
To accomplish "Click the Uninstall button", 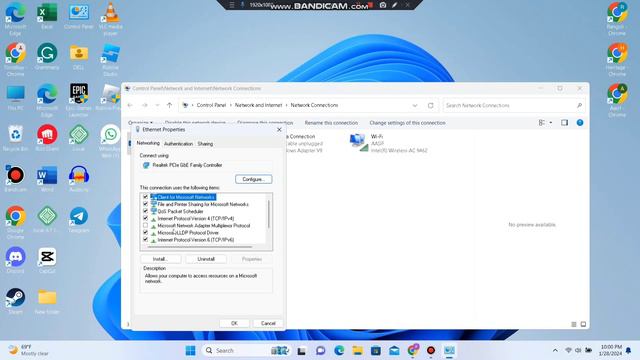I will [x=206, y=259].
